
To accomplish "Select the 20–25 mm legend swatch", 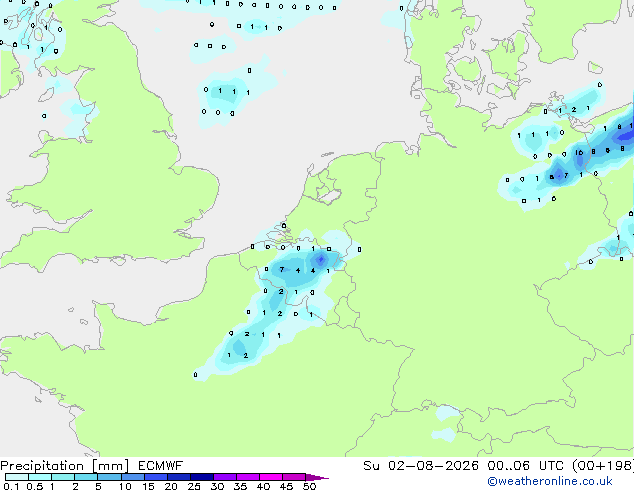I will [x=178, y=477].
